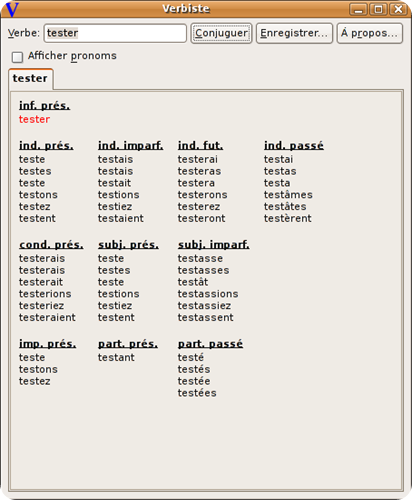Screen dimensions: 412x500
Task: Click the 'ind. prés.' heading
Action: pyautogui.click(x=46, y=146)
